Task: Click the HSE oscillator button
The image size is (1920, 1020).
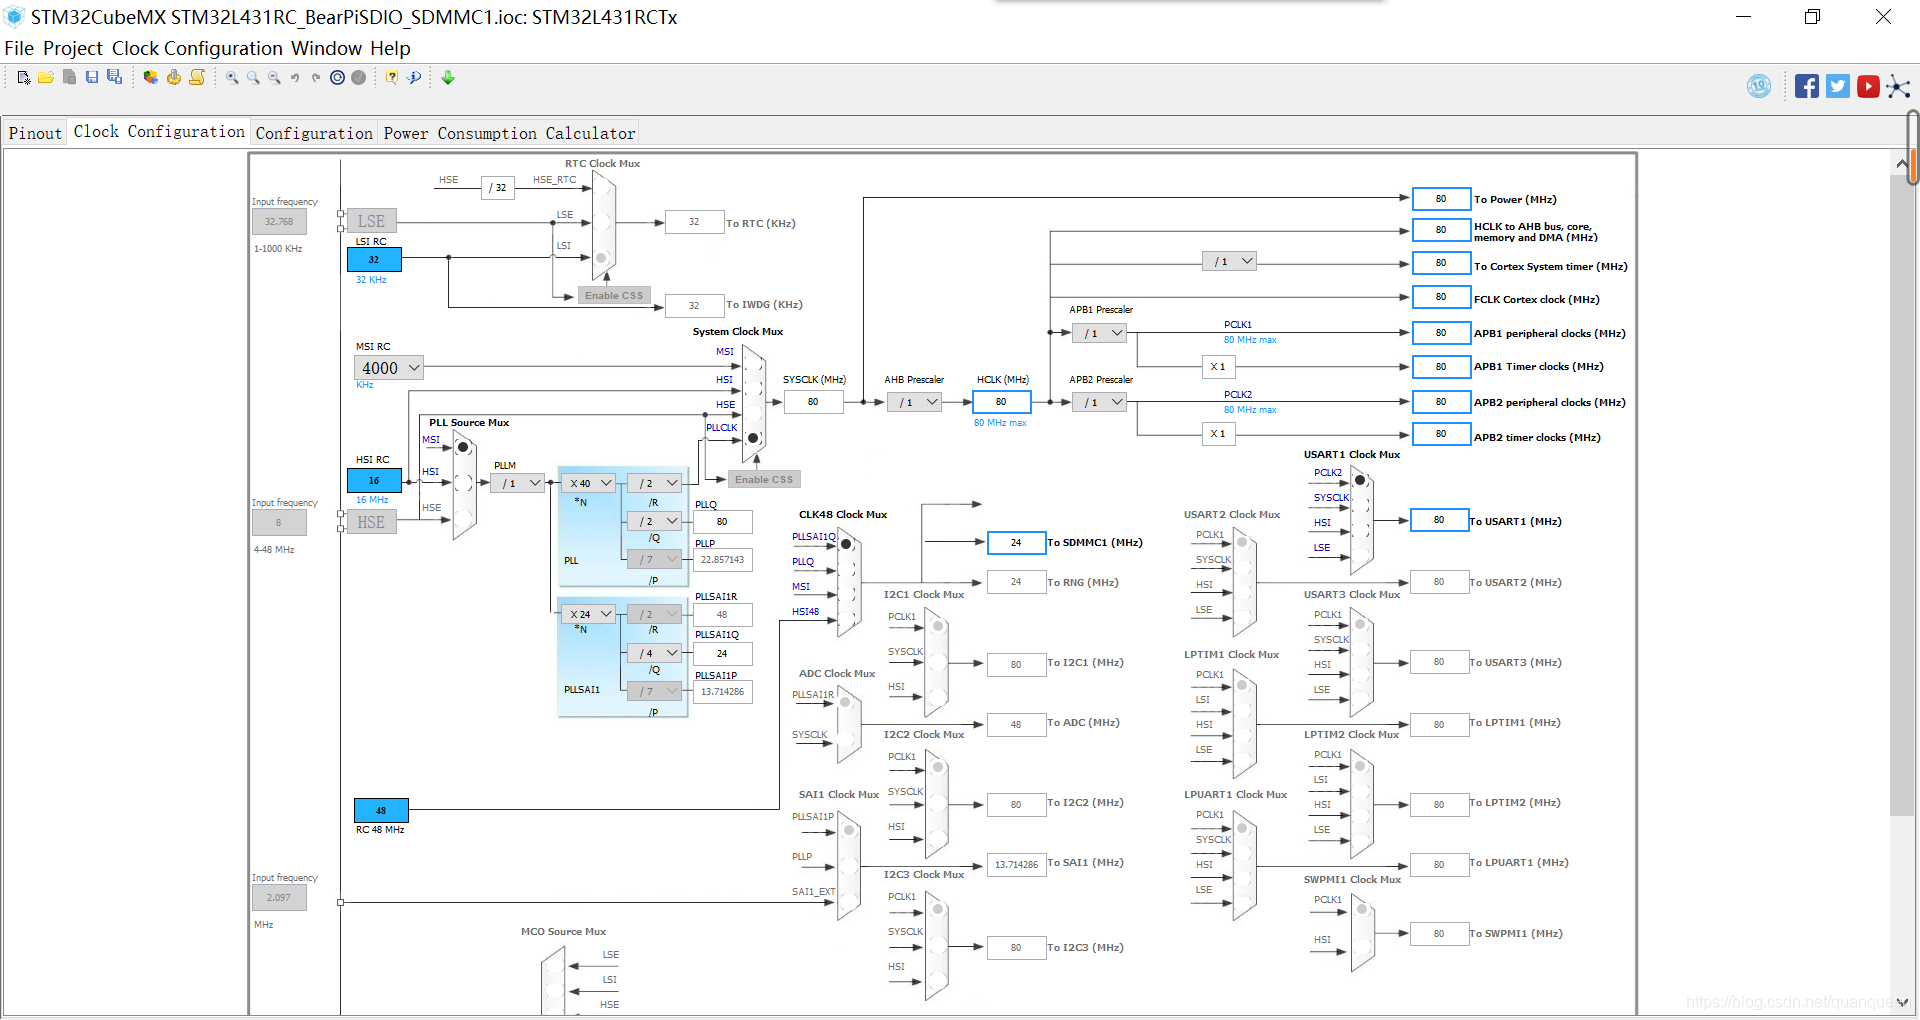Action: 372,522
